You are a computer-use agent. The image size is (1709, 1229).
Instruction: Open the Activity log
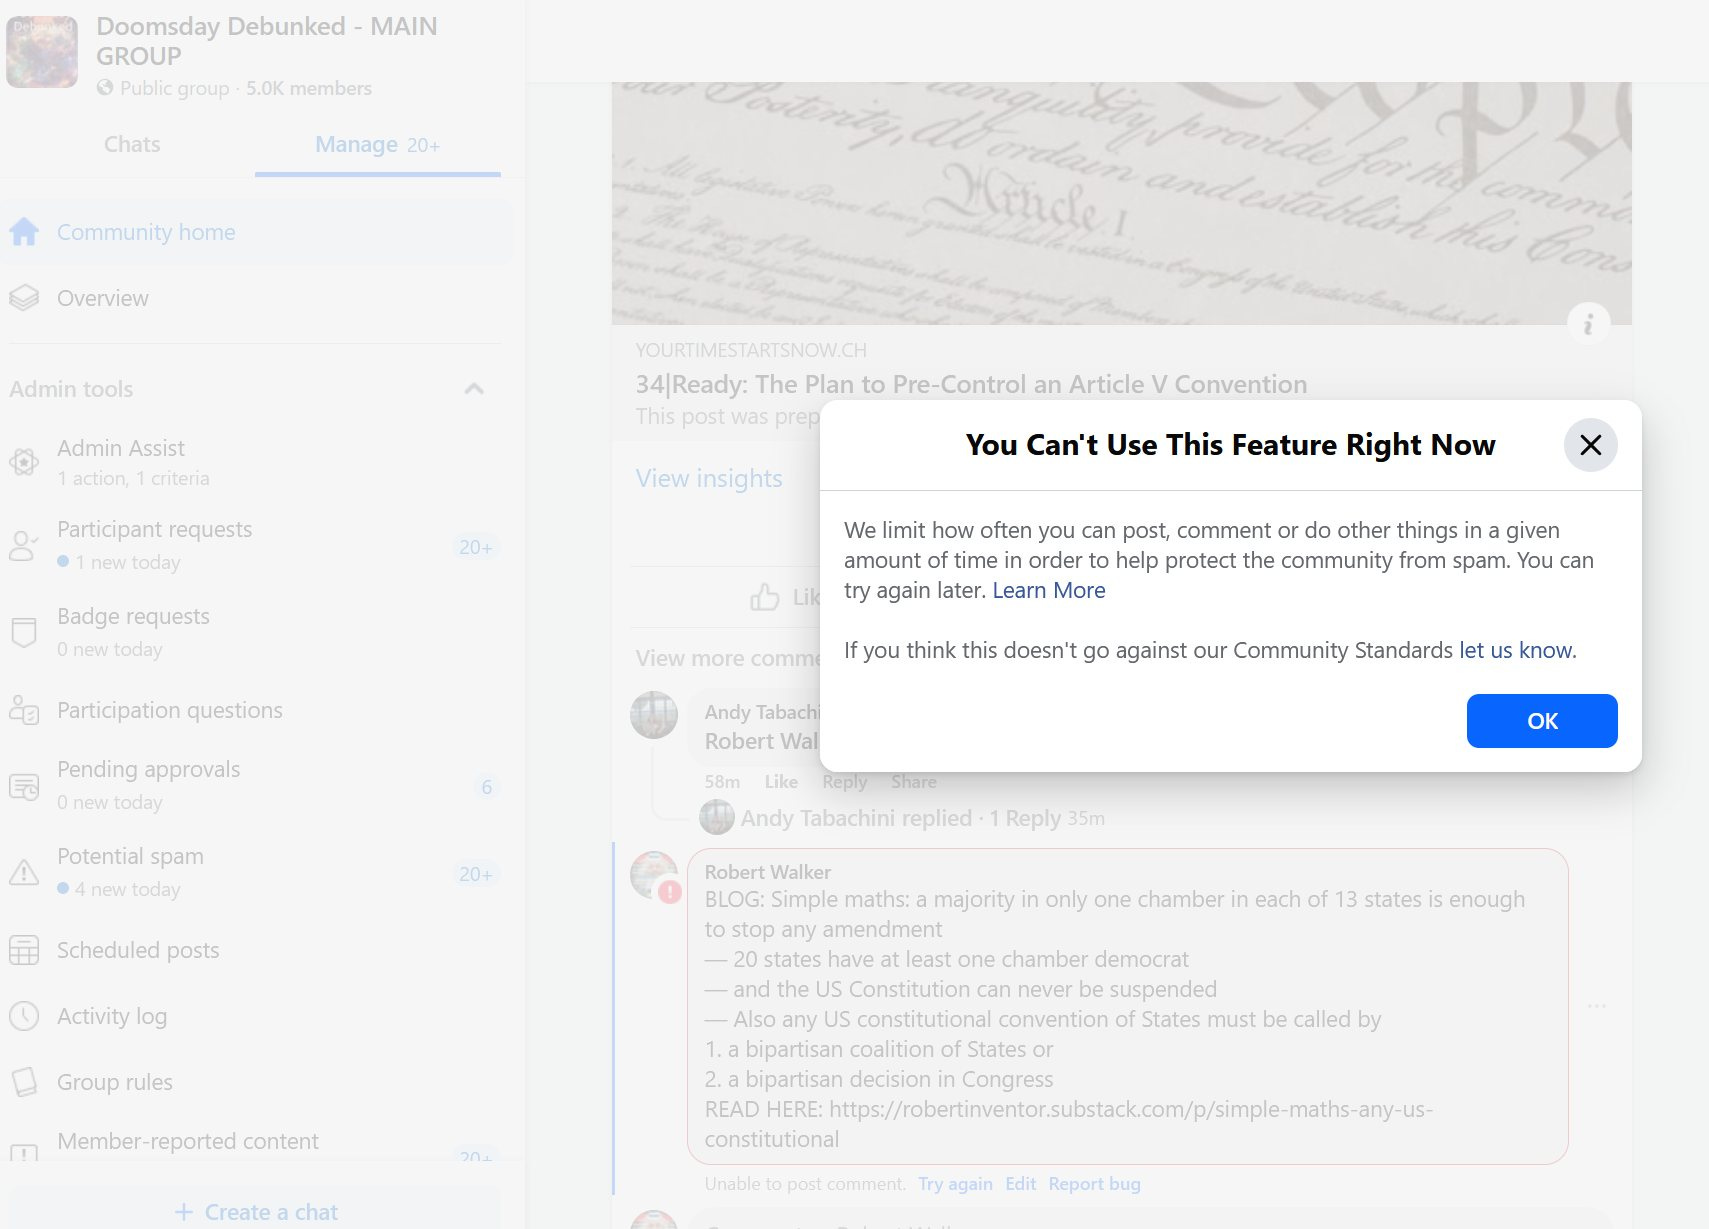coord(257,1016)
